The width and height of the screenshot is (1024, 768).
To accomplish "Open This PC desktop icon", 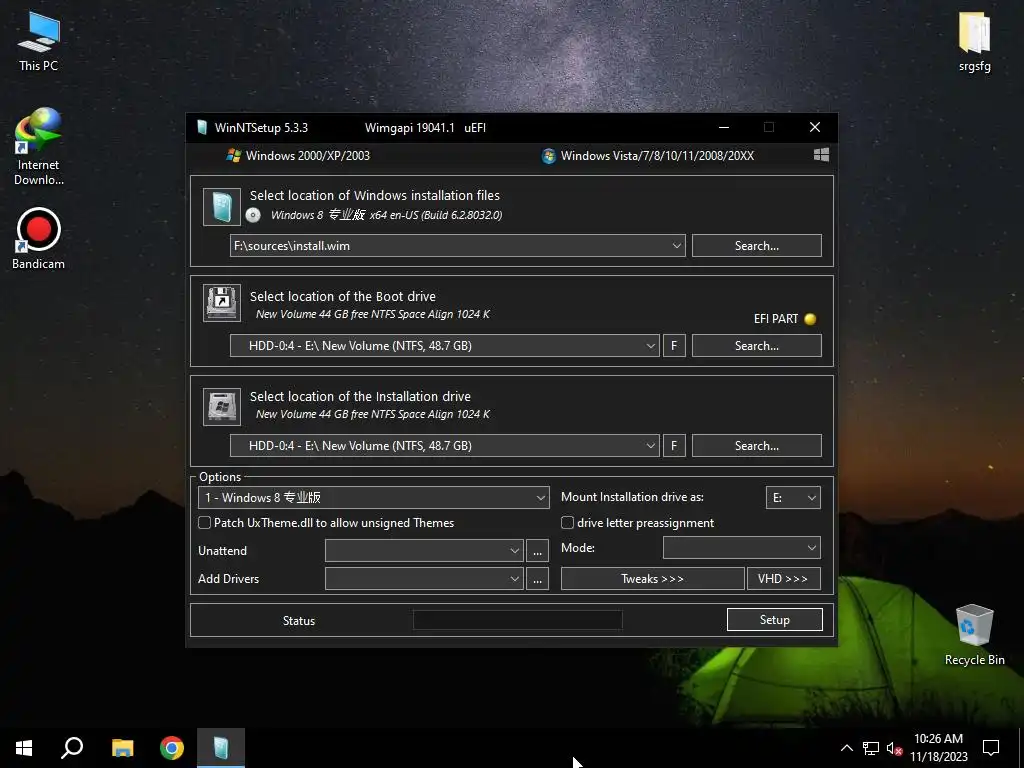I will (x=39, y=41).
